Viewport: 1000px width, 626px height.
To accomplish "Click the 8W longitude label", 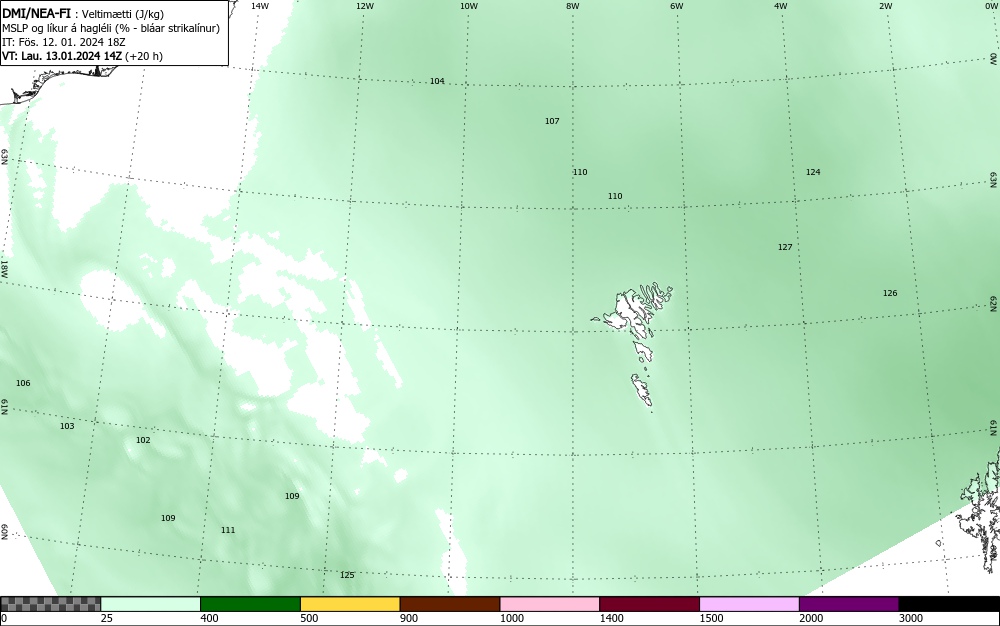I will tap(573, 6).
